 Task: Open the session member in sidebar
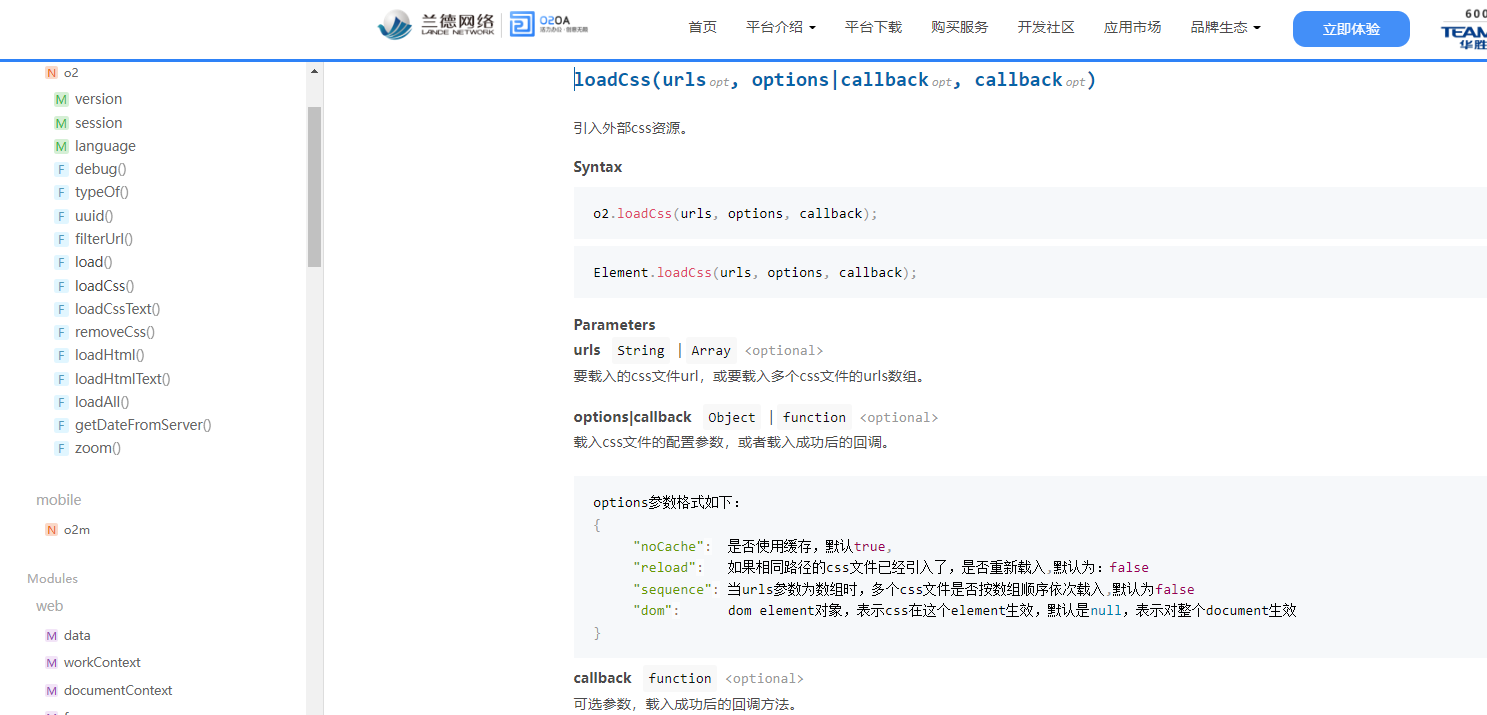(x=98, y=123)
